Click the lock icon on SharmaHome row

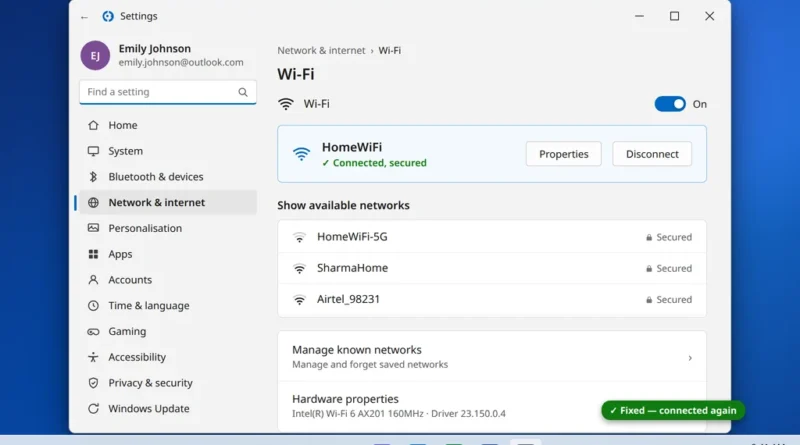point(649,268)
